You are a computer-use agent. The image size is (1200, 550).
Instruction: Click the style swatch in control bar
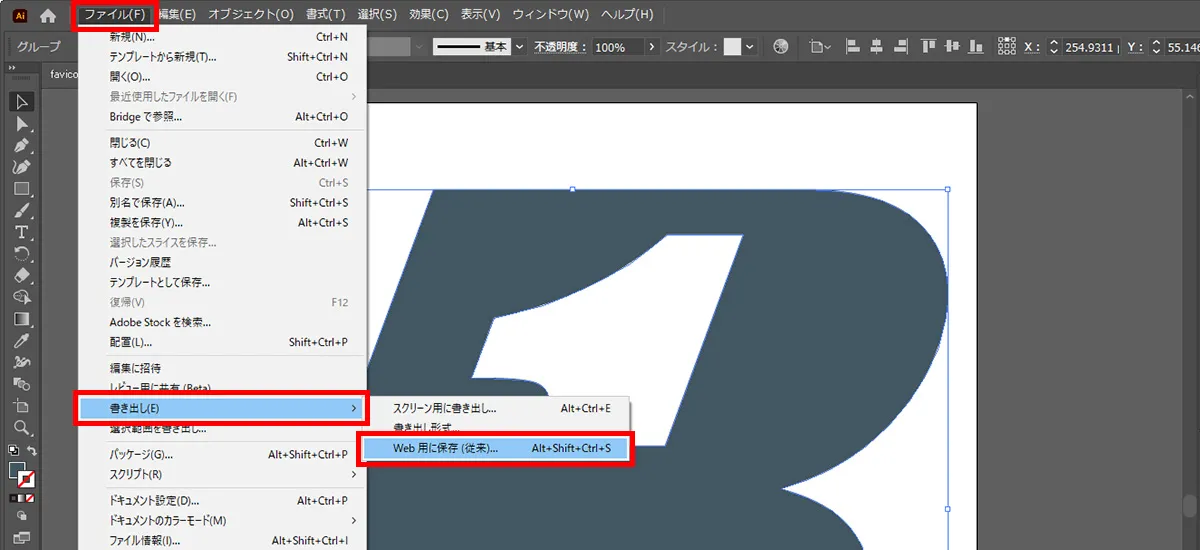pyautogui.click(x=732, y=47)
